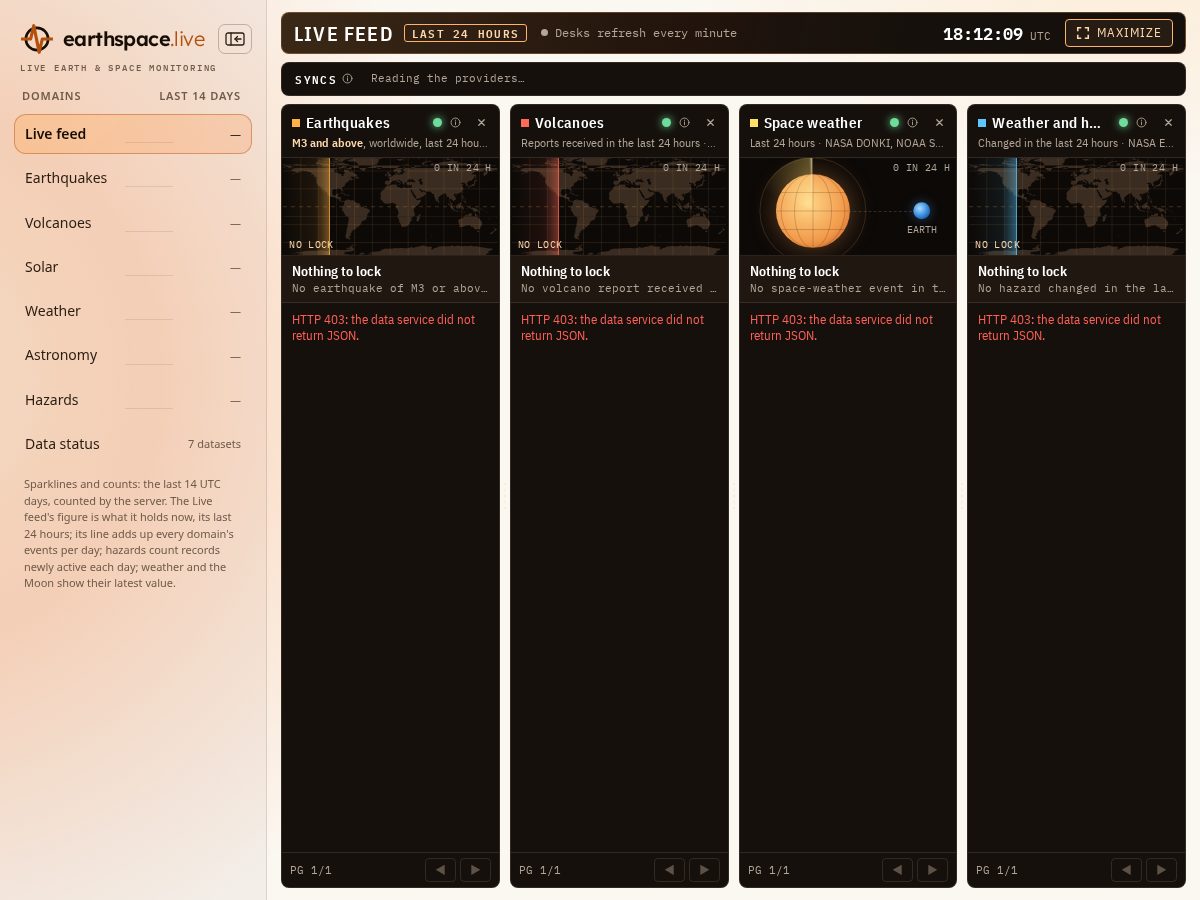Click the Earthquakes world map thumbnail
The image size is (1200, 900).
click(x=390, y=206)
